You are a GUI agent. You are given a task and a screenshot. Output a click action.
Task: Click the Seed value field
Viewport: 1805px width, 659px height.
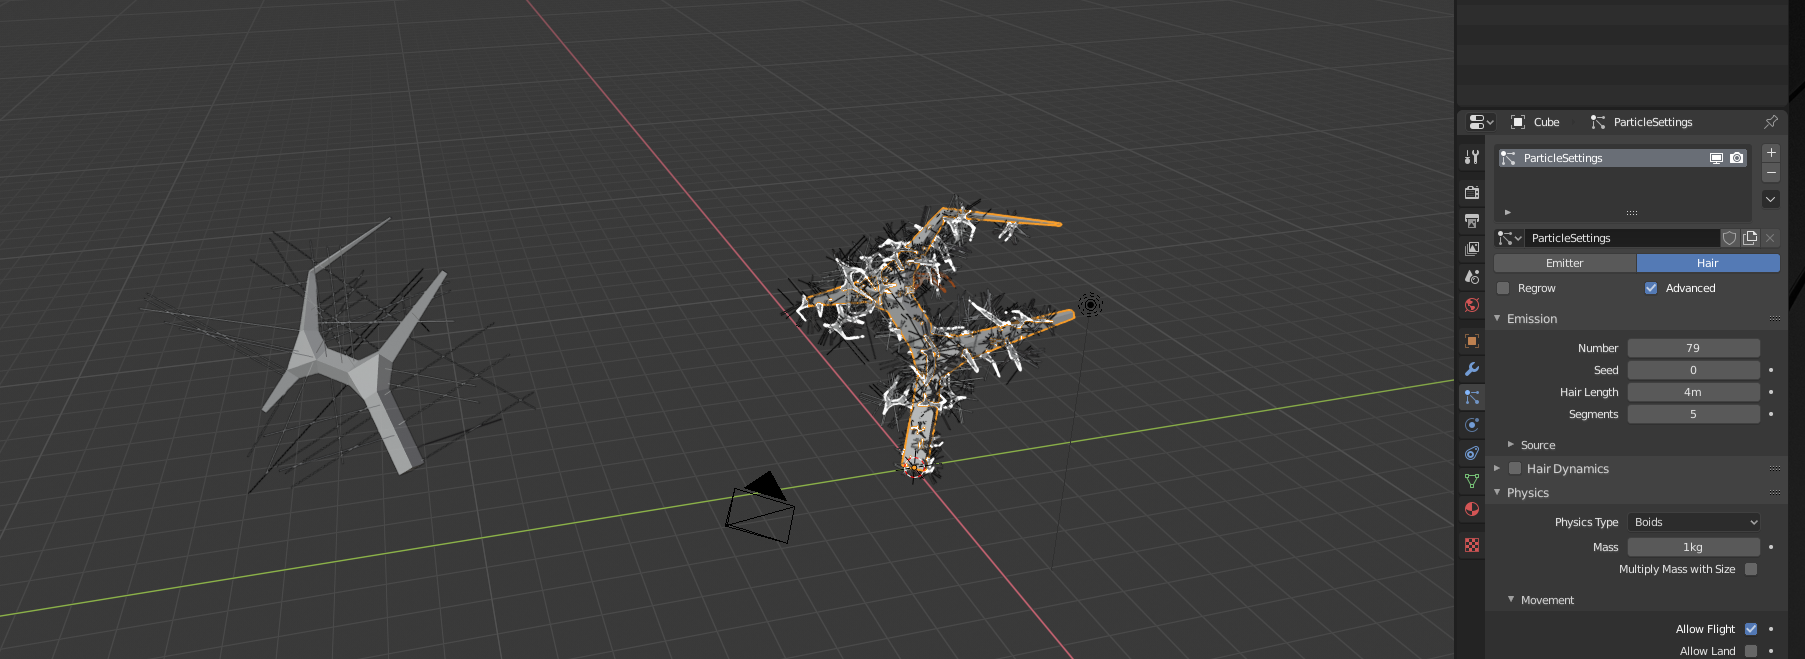click(x=1694, y=370)
